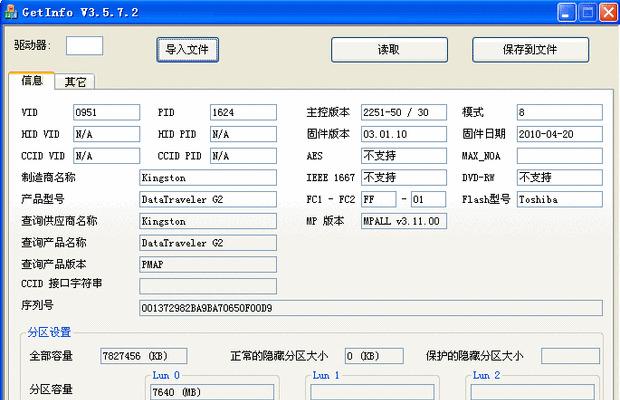Click the 导入文件 button
Viewport: 620px width, 400px height.
click(x=187, y=50)
